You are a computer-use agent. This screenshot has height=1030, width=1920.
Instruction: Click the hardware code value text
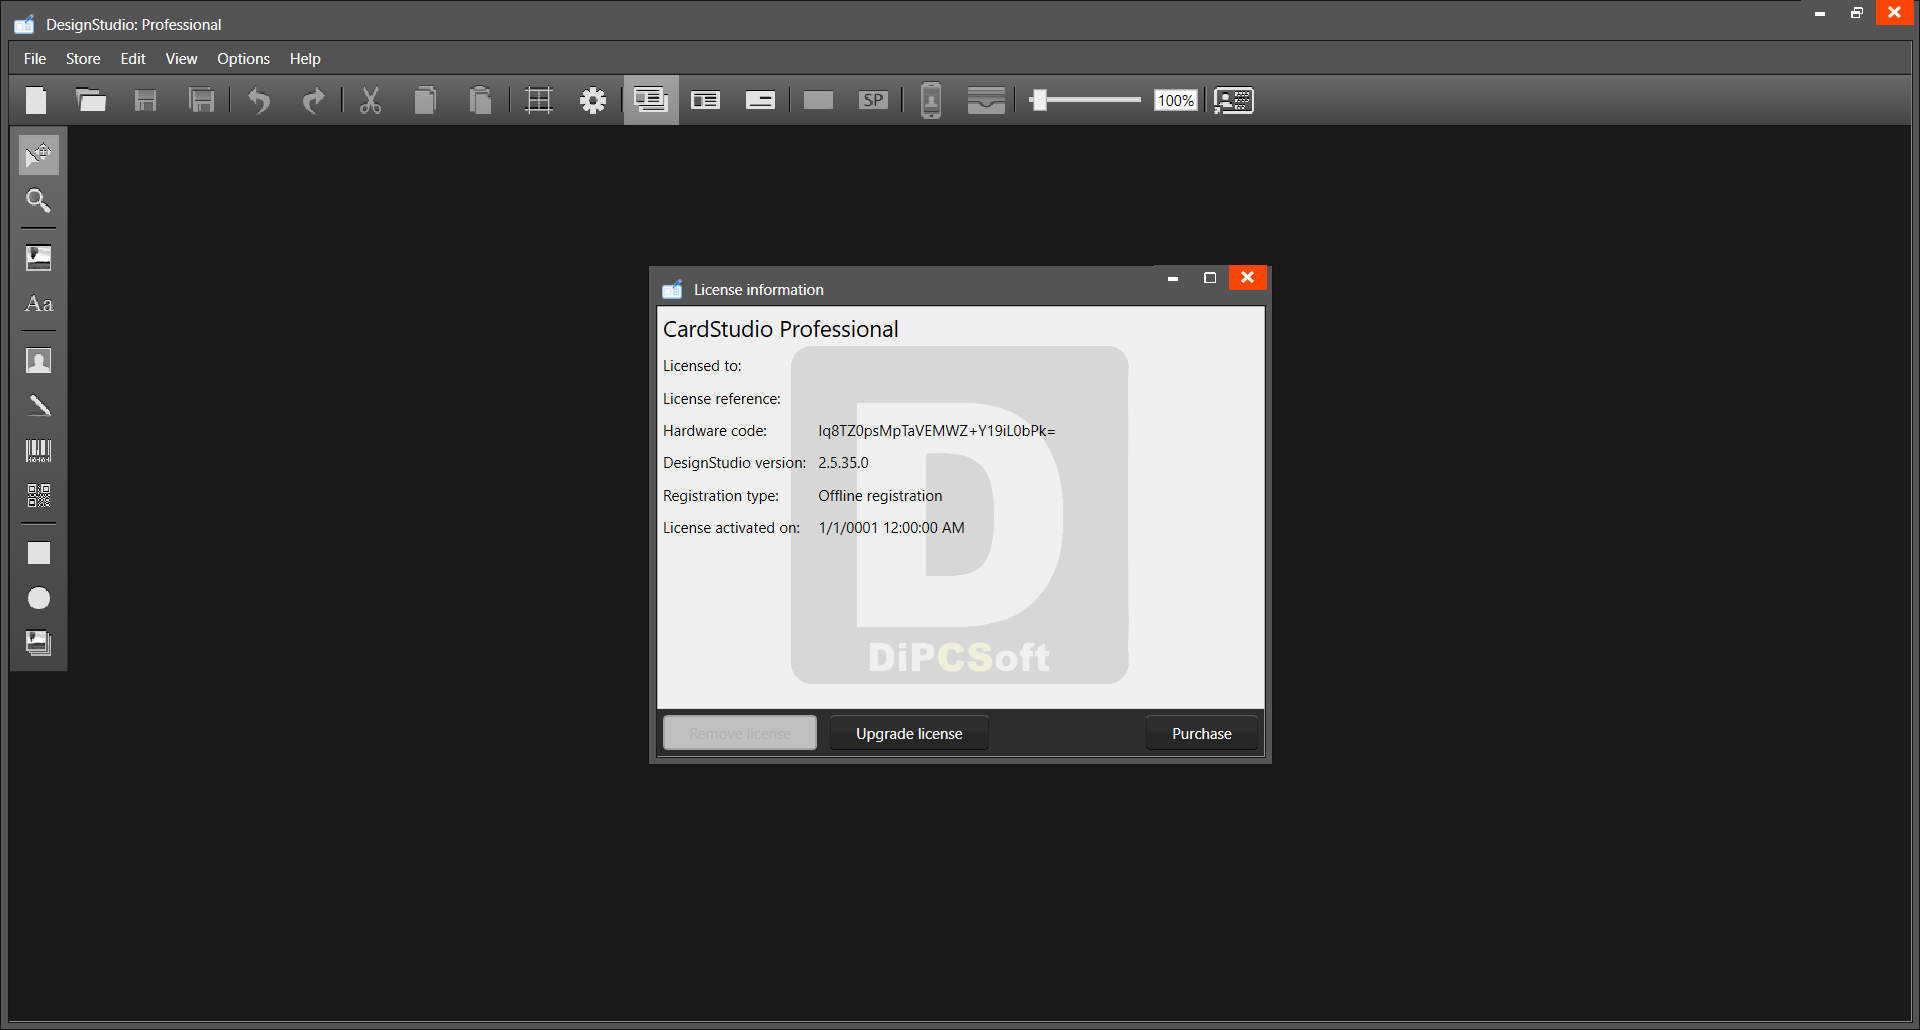[937, 431]
